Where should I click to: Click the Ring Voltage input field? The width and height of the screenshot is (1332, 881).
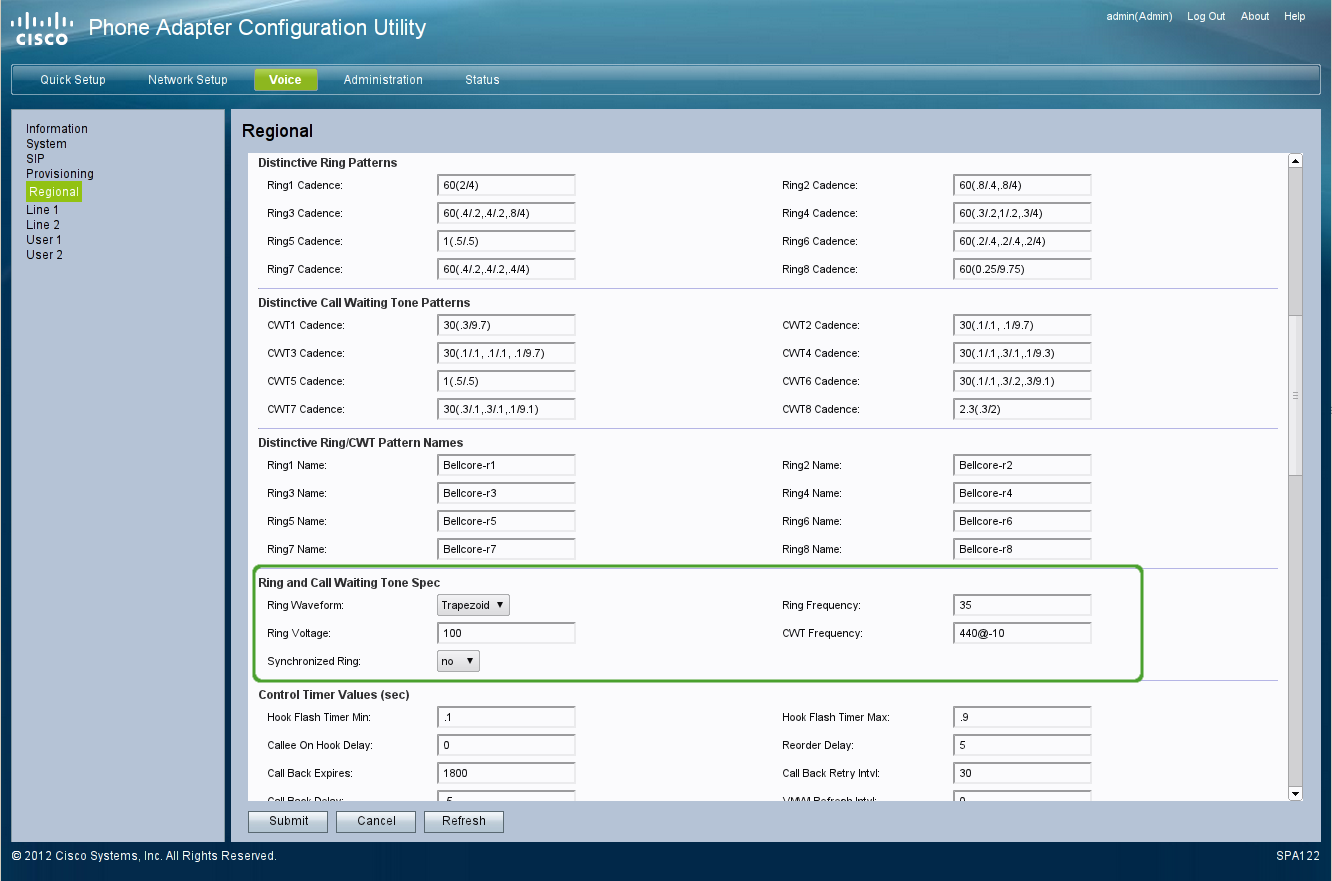point(506,633)
